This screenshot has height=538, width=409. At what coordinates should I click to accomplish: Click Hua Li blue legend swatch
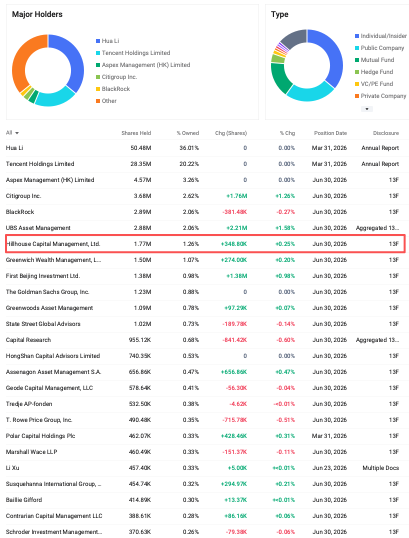(98, 41)
